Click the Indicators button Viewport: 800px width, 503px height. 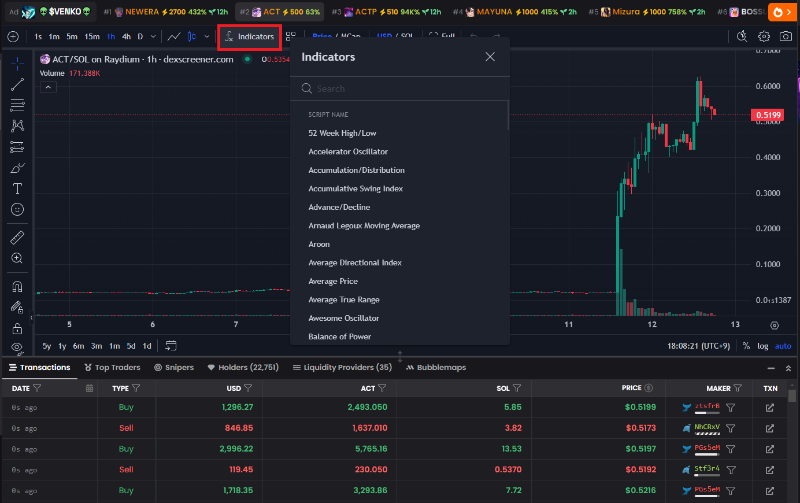point(249,37)
